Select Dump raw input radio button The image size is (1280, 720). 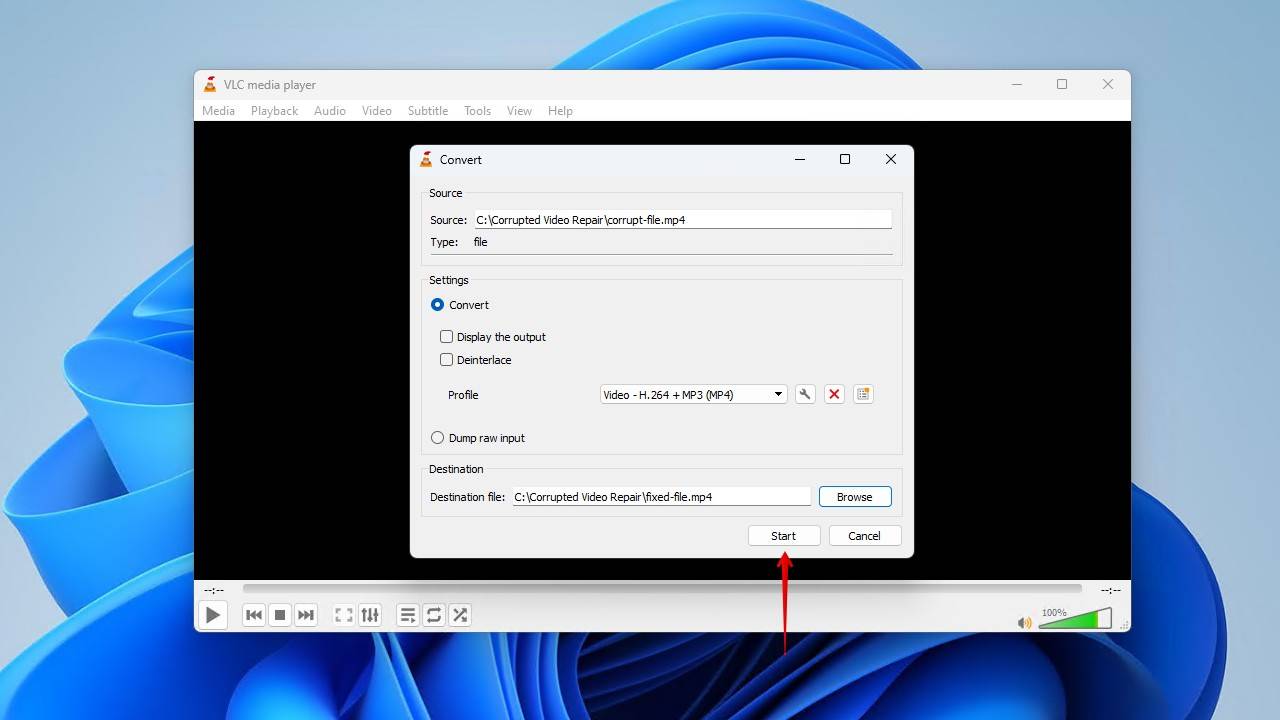click(x=437, y=438)
